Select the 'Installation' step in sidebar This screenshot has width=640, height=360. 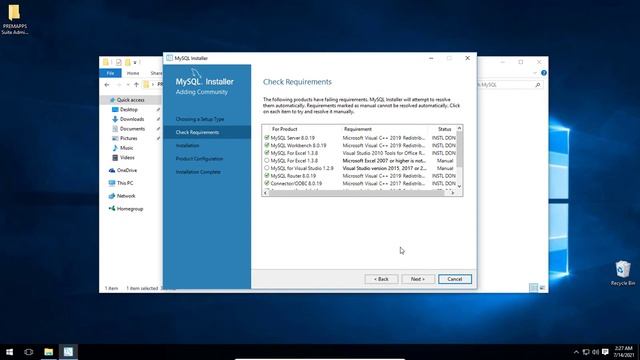coord(187,146)
